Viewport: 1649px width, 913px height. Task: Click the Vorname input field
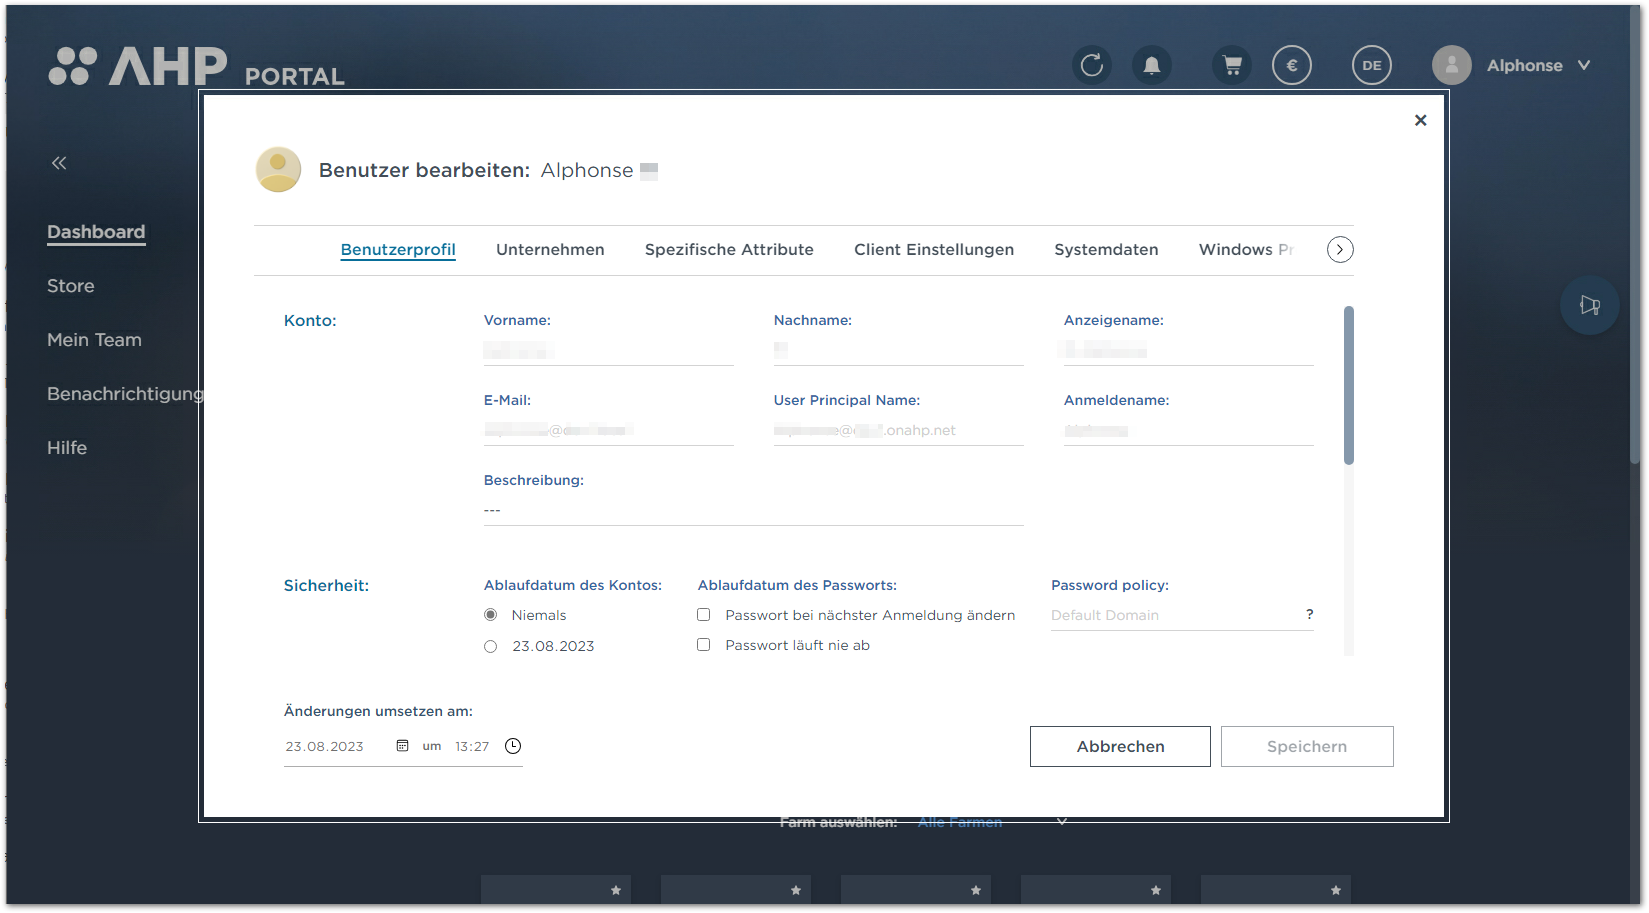(609, 350)
